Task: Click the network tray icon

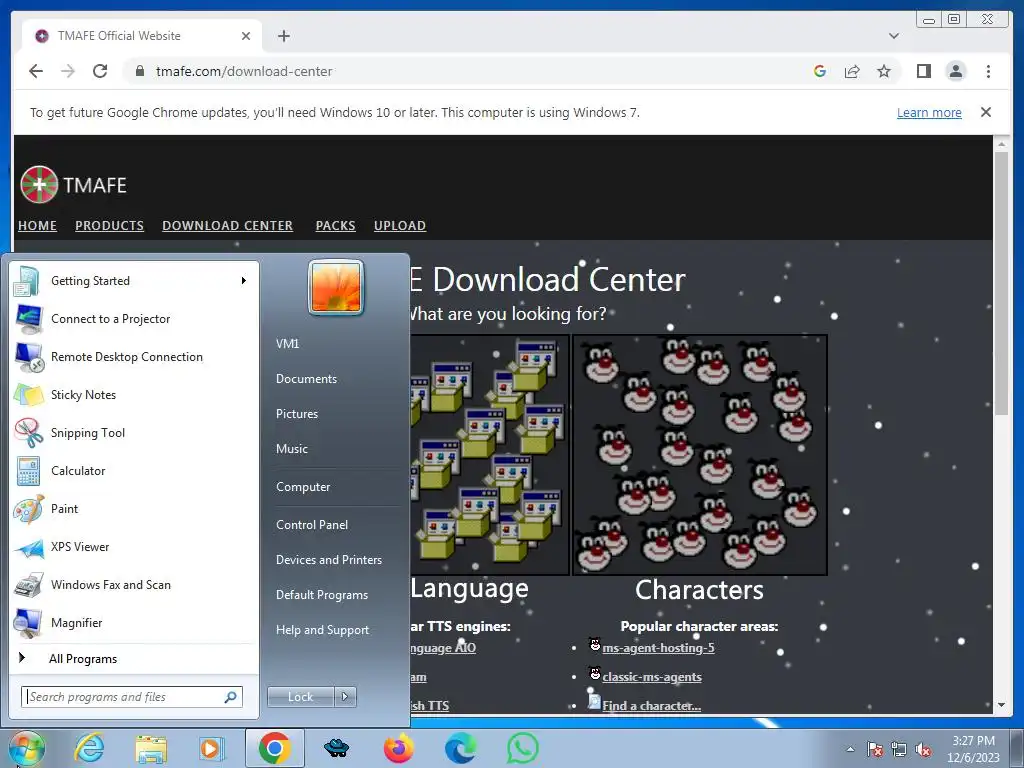Action: [x=899, y=750]
